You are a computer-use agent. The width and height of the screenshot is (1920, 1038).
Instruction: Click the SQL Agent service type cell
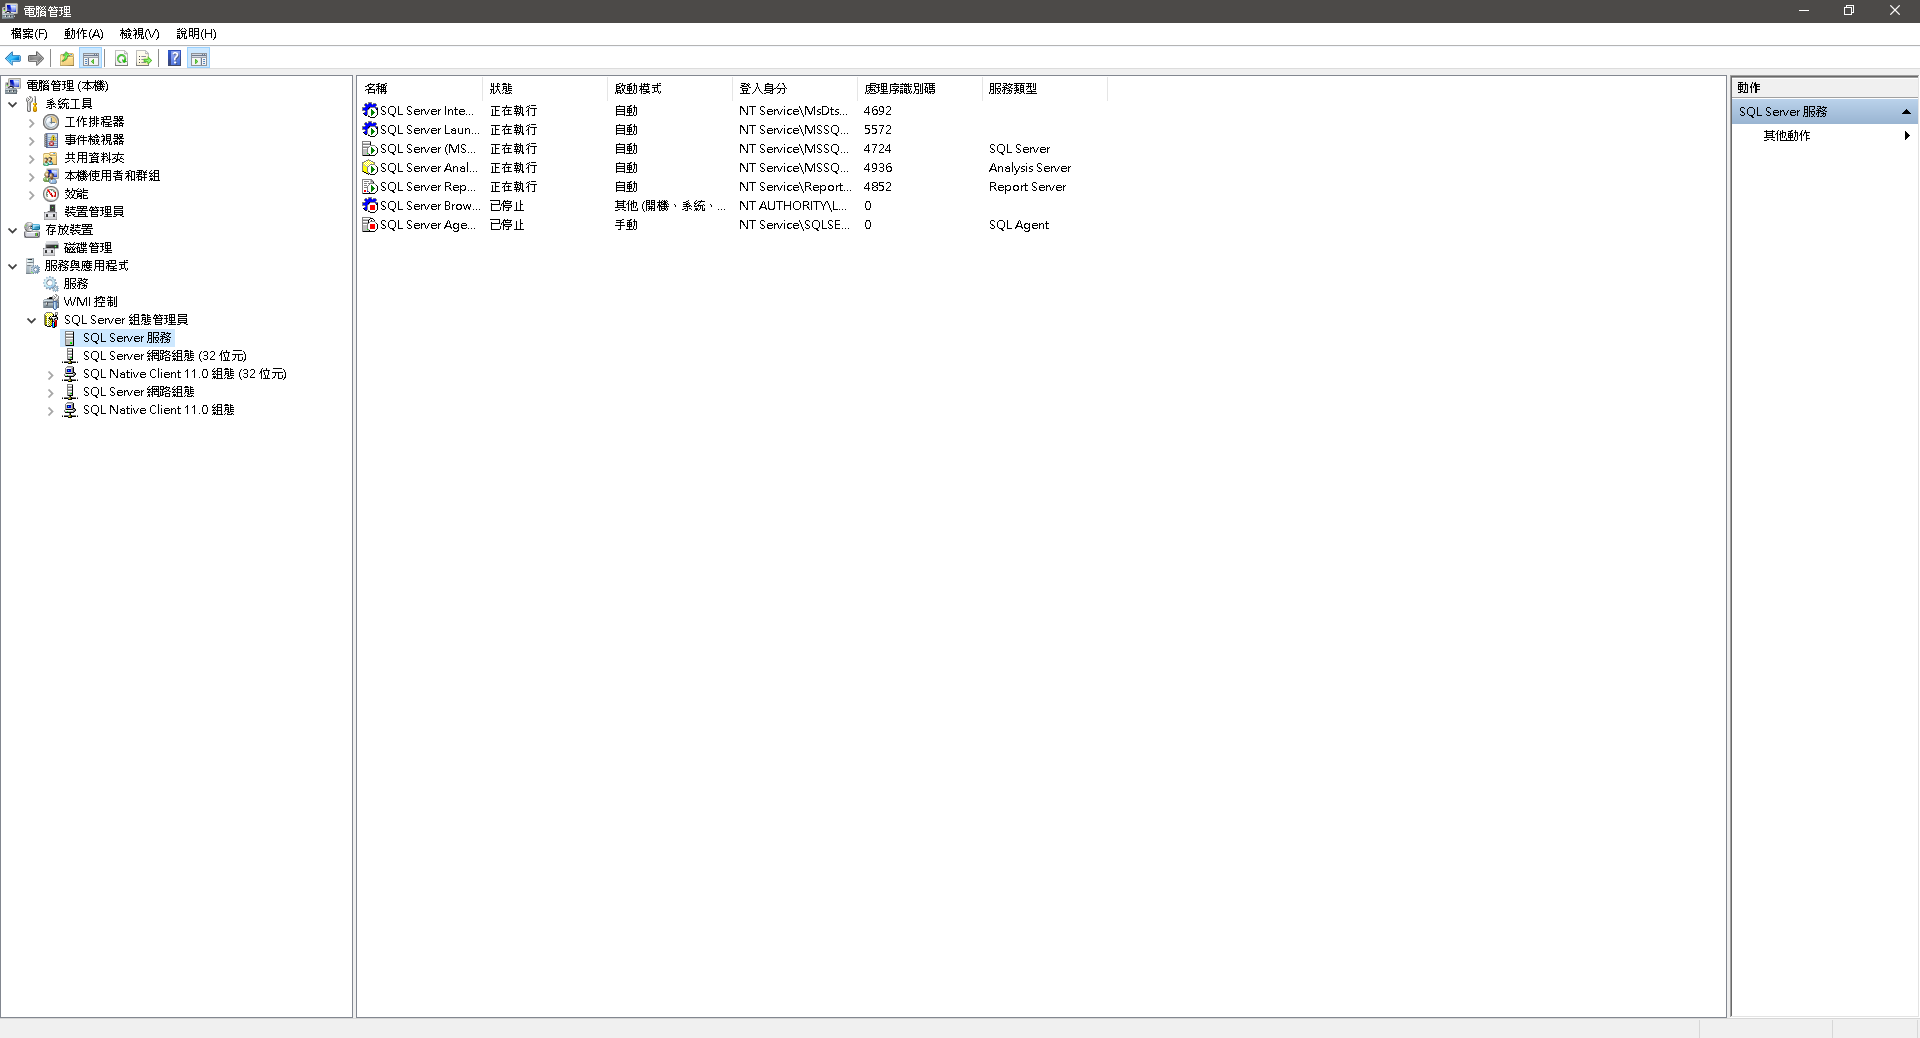click(1019, 225)
